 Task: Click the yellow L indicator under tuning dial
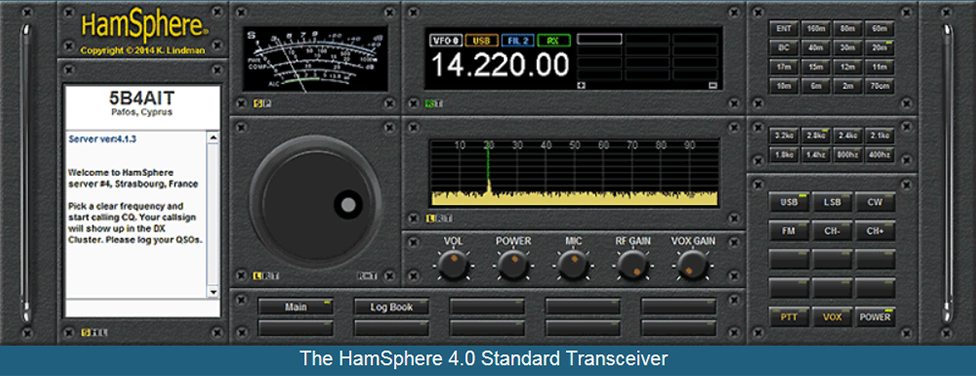click(x=256, y=276)
